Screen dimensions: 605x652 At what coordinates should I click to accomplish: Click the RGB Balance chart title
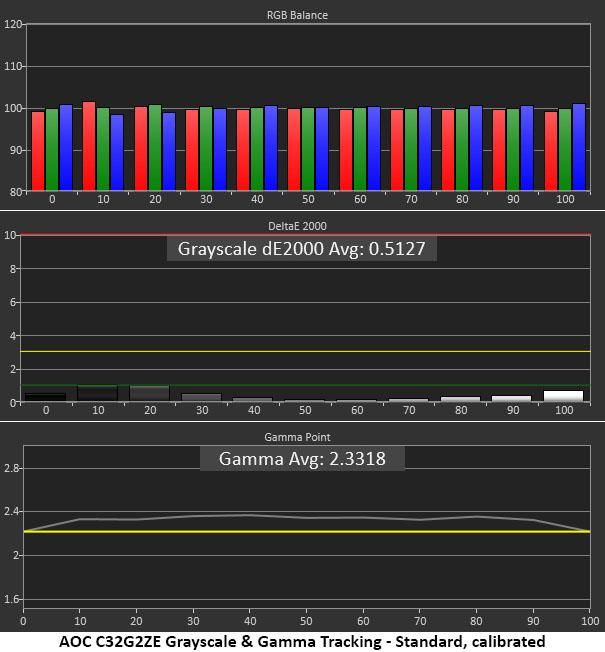click(297, 15)
